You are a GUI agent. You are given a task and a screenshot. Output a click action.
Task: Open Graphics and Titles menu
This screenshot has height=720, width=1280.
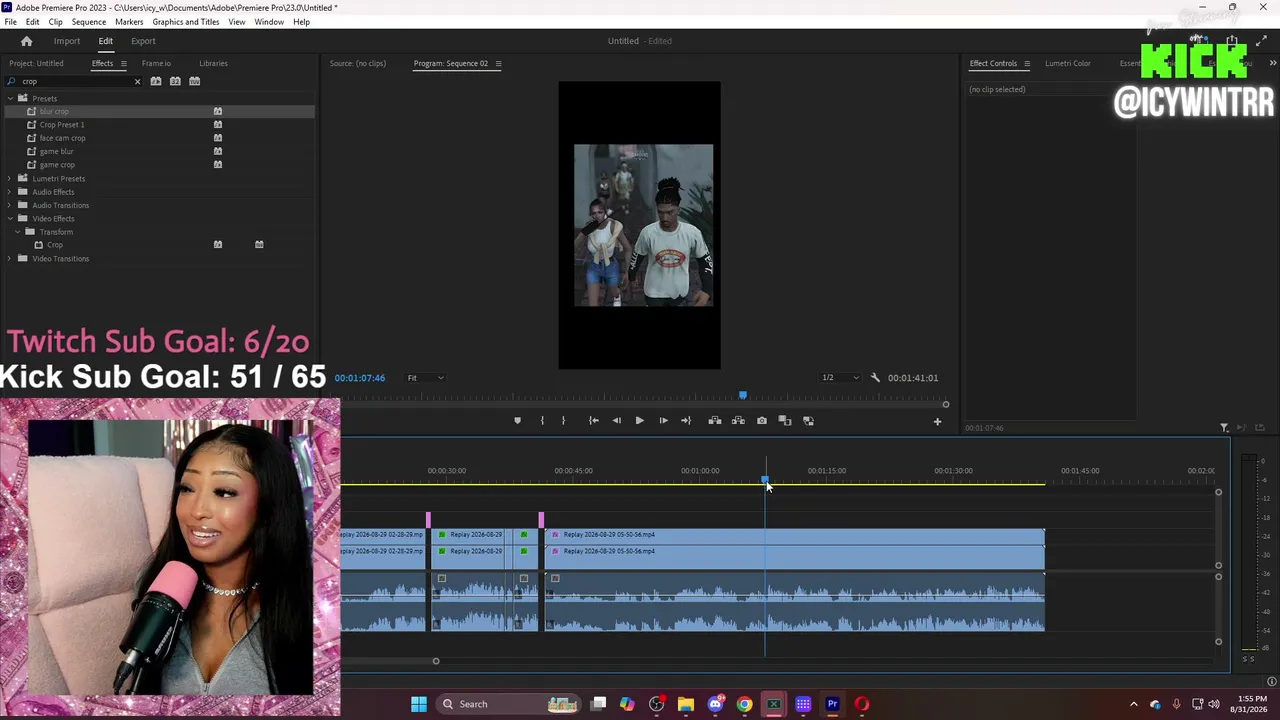point(186,22)
